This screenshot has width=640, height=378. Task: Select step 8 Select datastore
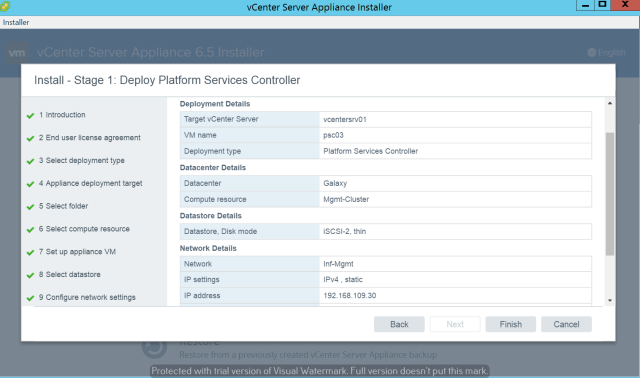(x=69, y=274)
